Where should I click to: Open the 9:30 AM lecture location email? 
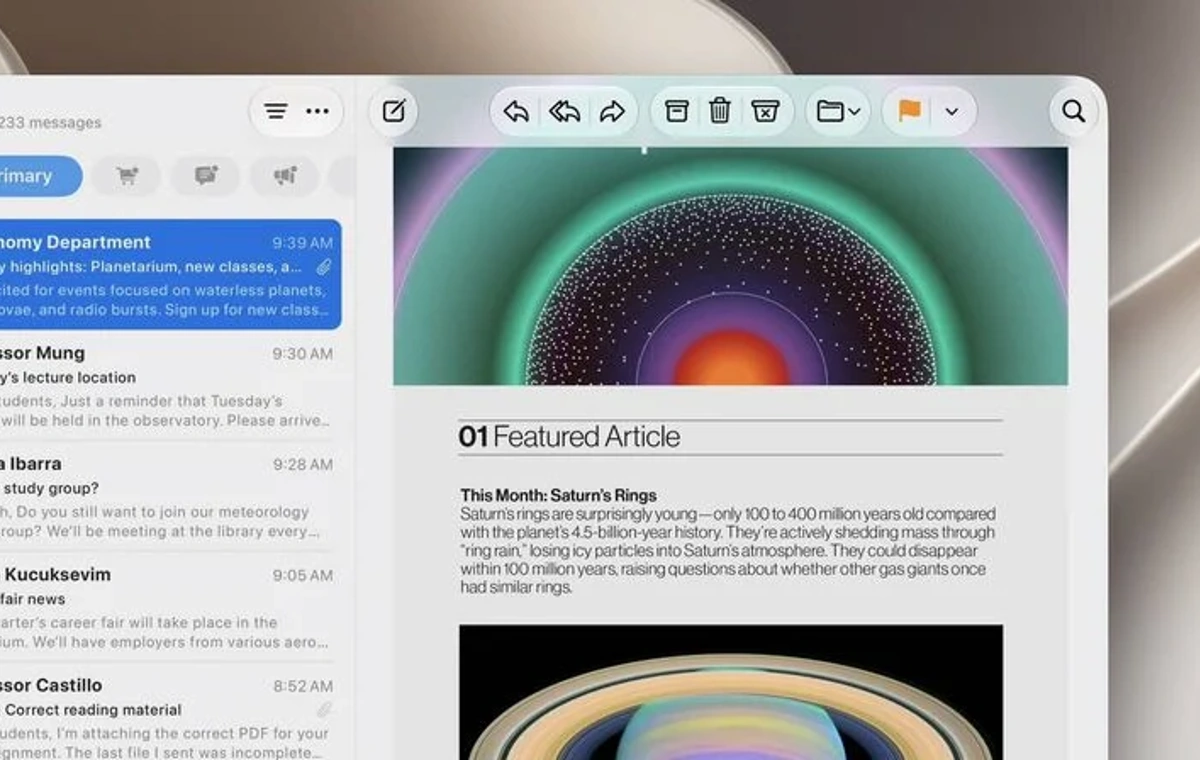pyautogui.click(x=170, y=386)
